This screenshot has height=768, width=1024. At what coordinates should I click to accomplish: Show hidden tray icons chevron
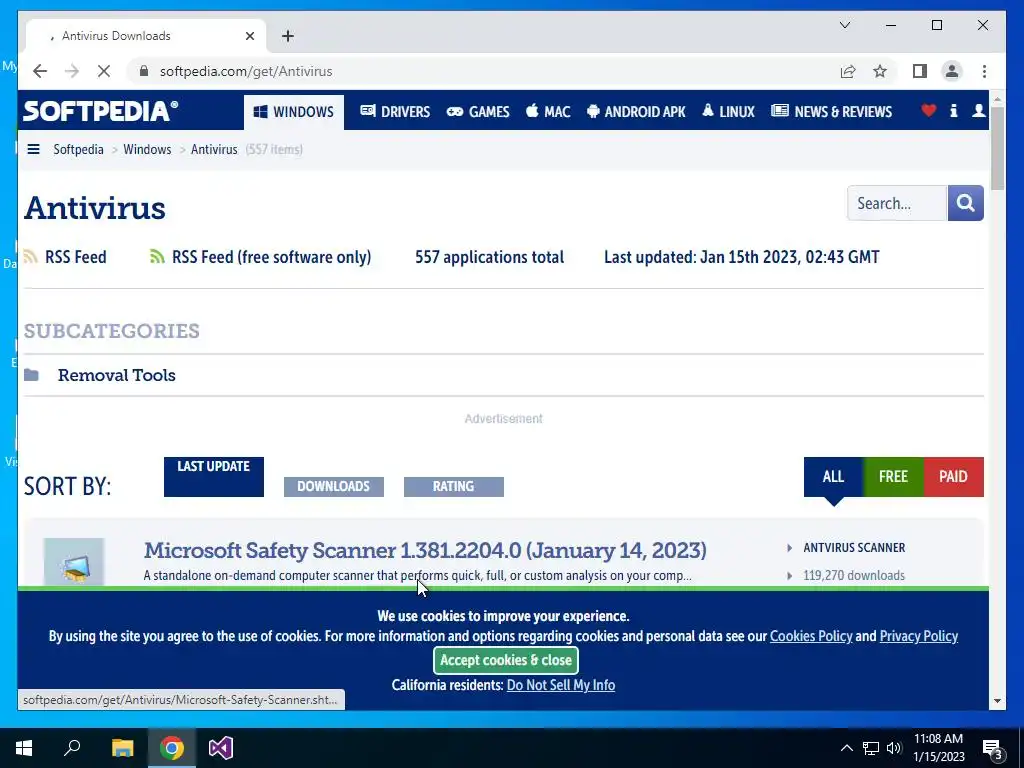[x=846, y=748]
